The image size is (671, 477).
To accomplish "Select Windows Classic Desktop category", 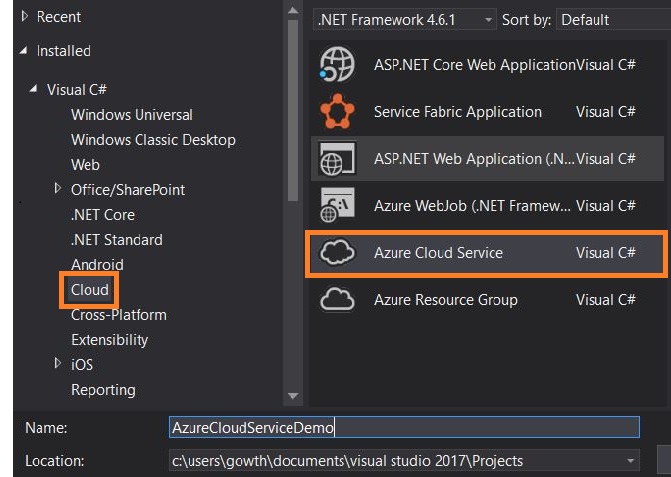I will (153, 140).
